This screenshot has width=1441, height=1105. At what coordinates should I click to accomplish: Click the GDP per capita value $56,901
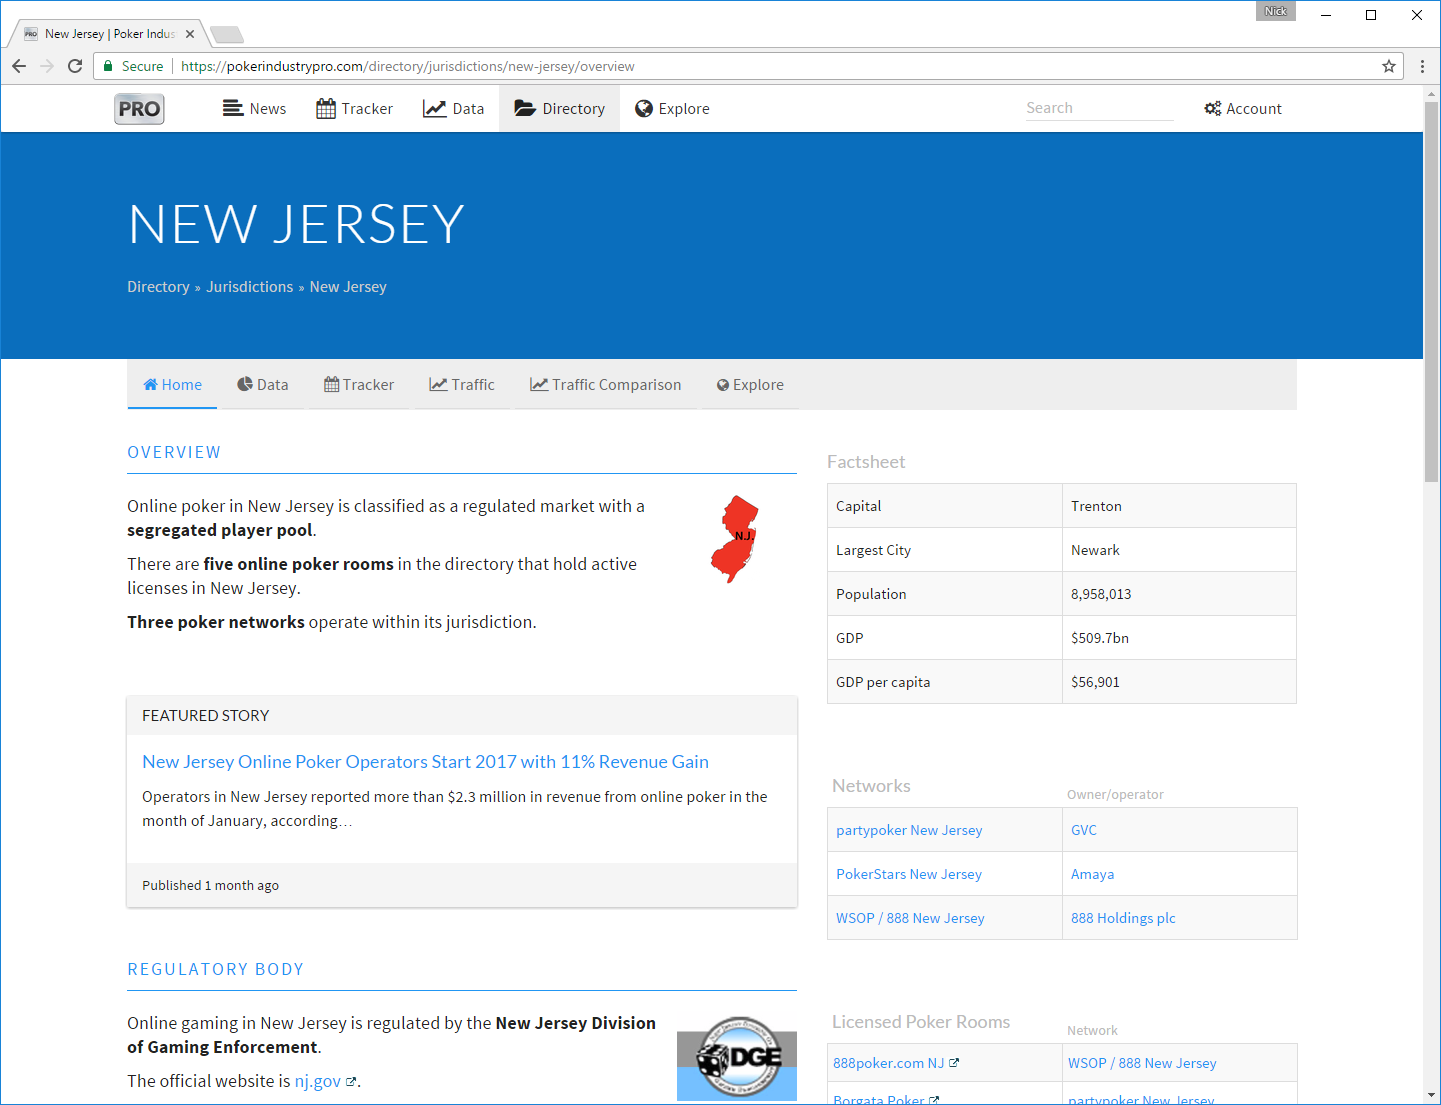click(x=1095, y=682)
